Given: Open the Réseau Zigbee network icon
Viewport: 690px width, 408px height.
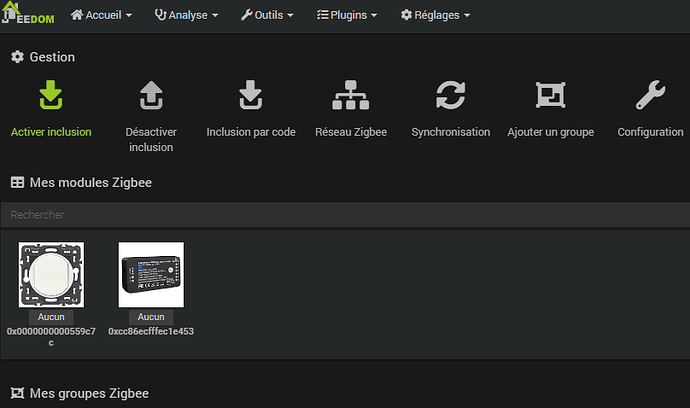Looking at the screenshot, I should 351,95.
